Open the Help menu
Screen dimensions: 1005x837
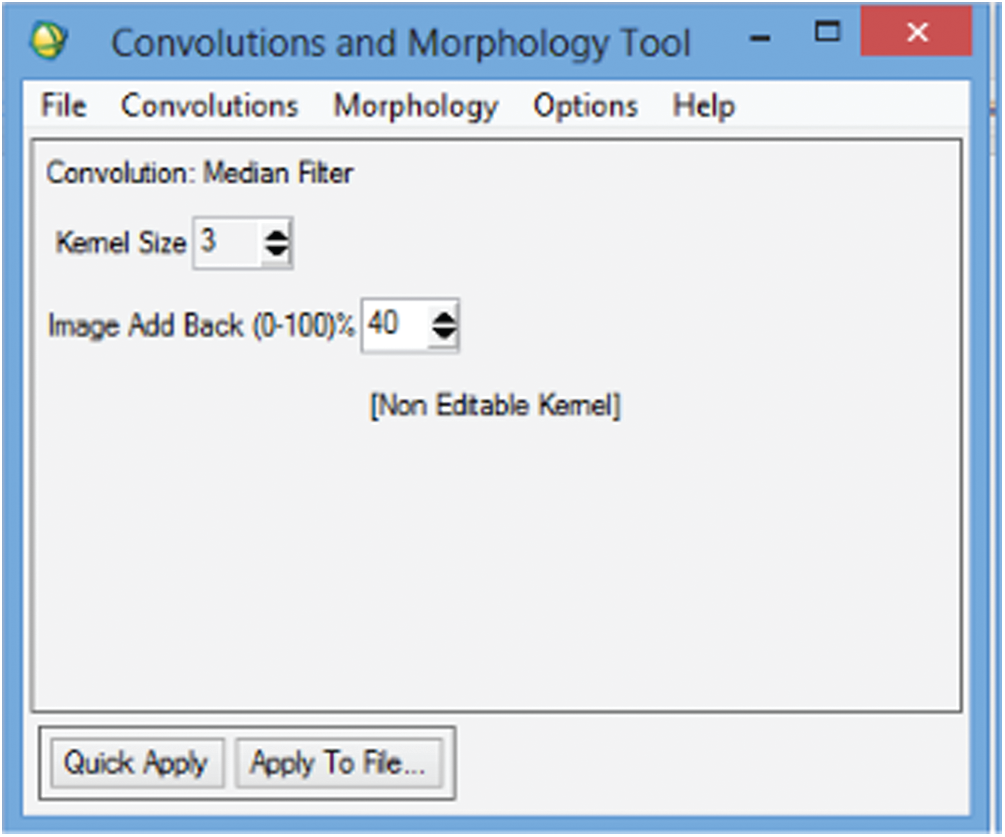703,106
